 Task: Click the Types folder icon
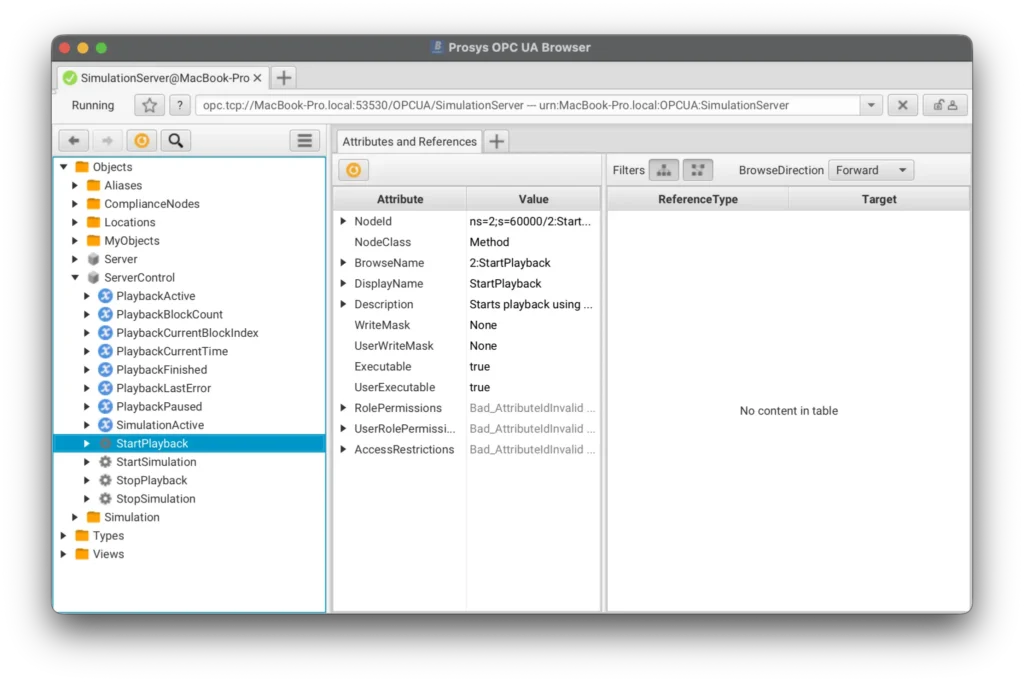pyautogui.click(x=82, y=536)
